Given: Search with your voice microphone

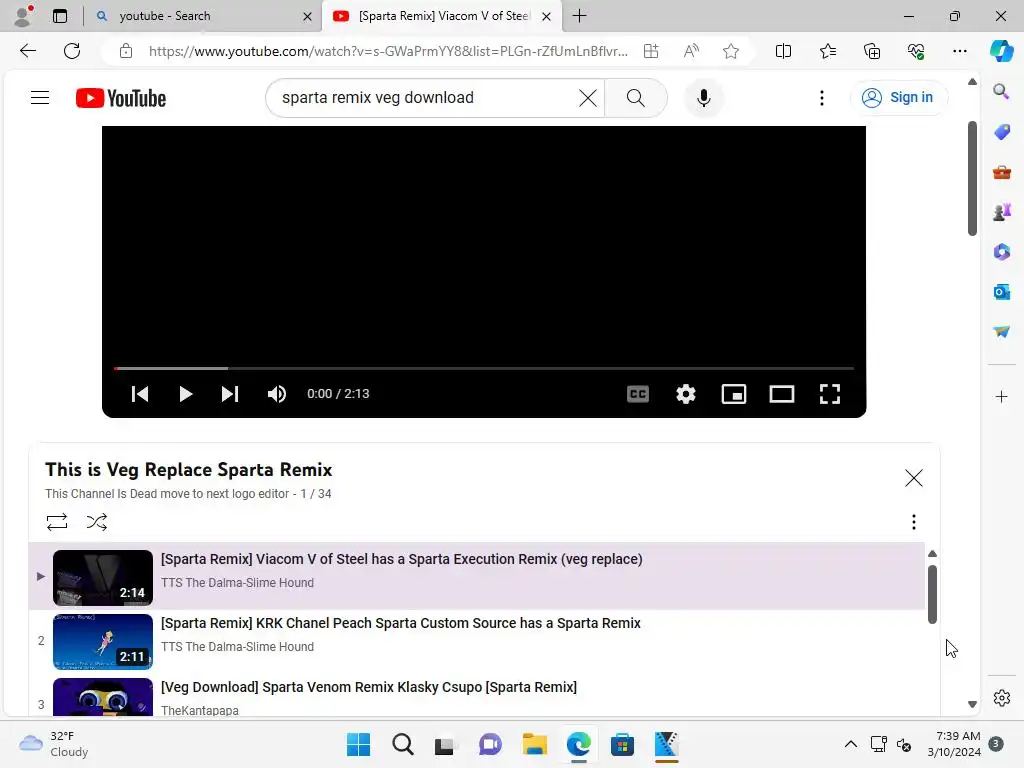Looking at the screenshot, I should click(x=703, y=98).
